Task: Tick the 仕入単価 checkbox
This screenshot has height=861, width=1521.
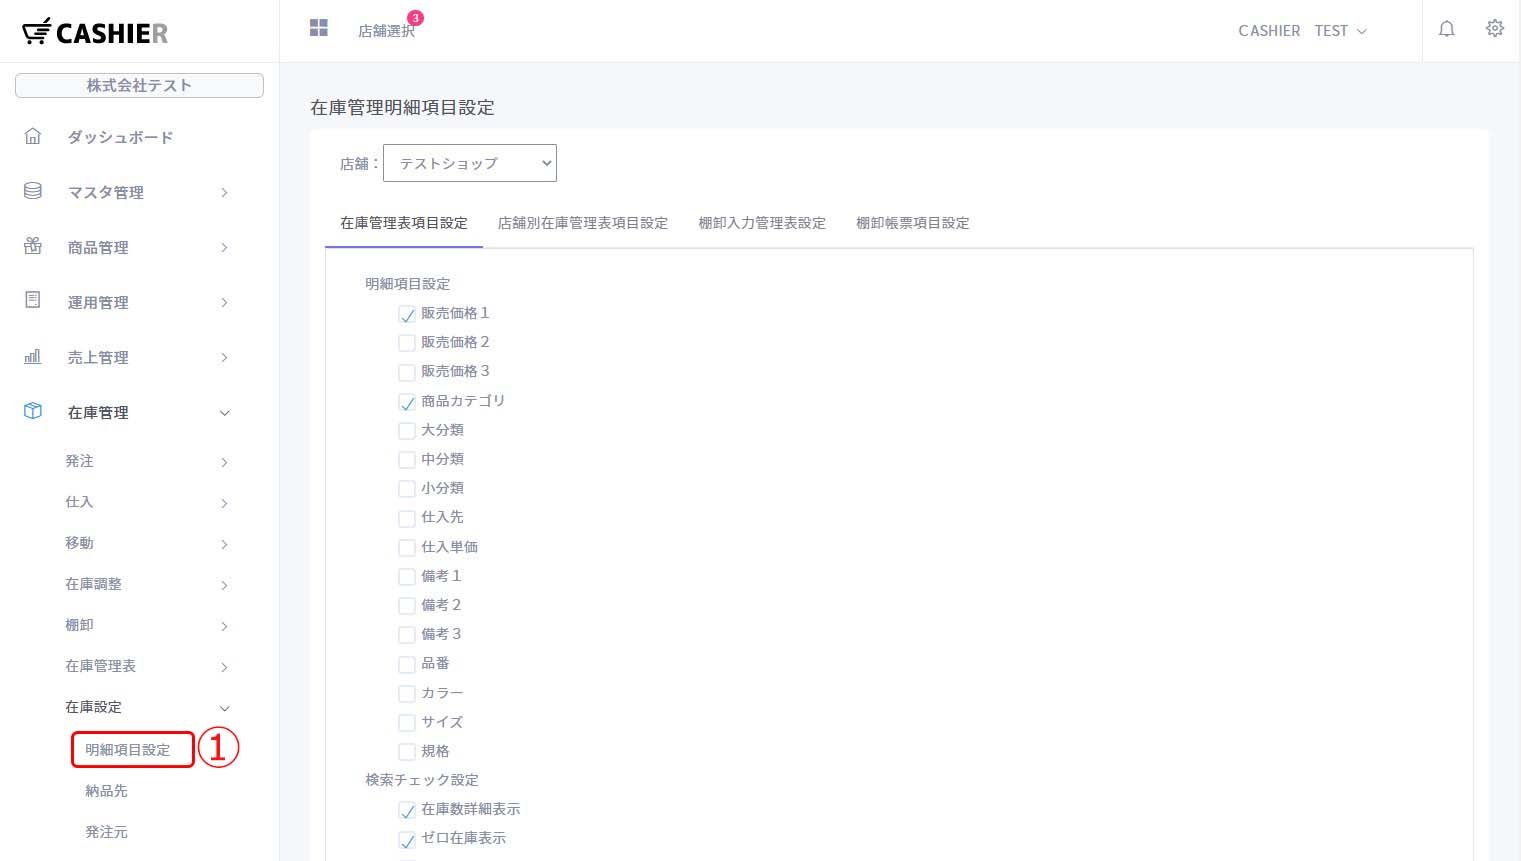Action: 407,548
